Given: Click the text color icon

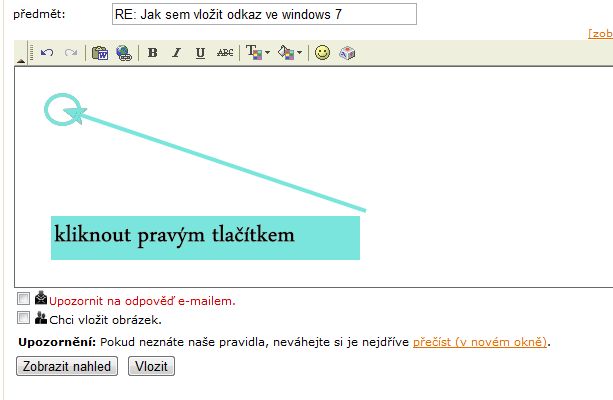Looking at the screenshot, I should pyautogui.click(x=254, y=52).
